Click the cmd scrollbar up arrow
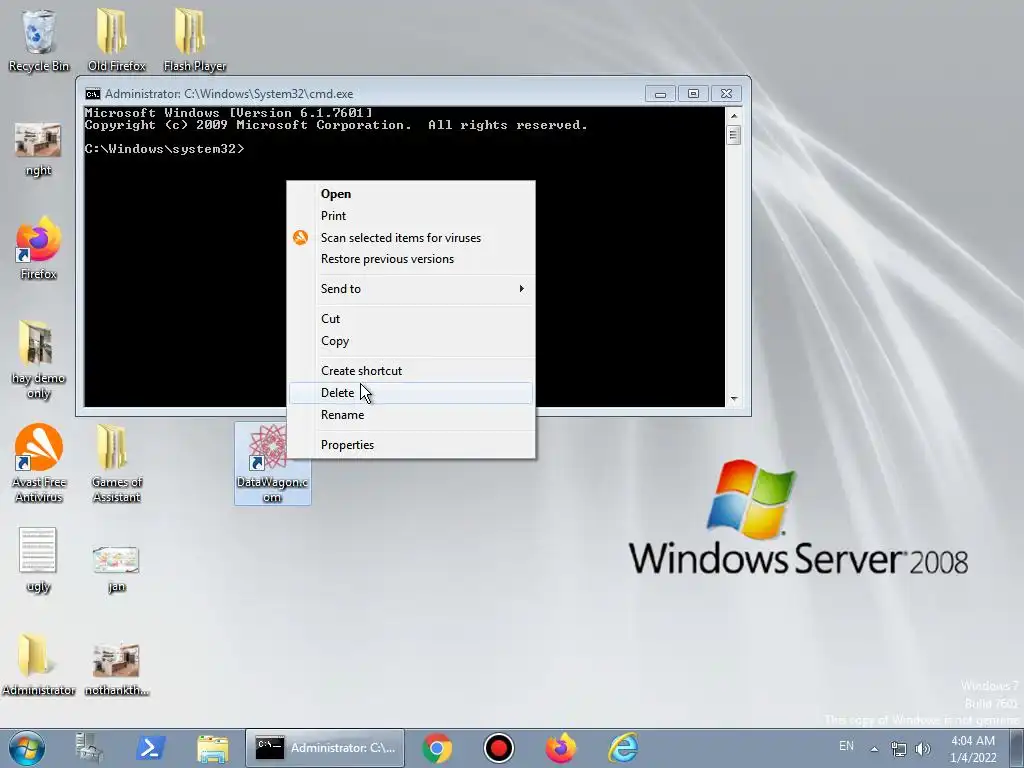Screen dimensions: 1024x768 (x=734, y=116)
